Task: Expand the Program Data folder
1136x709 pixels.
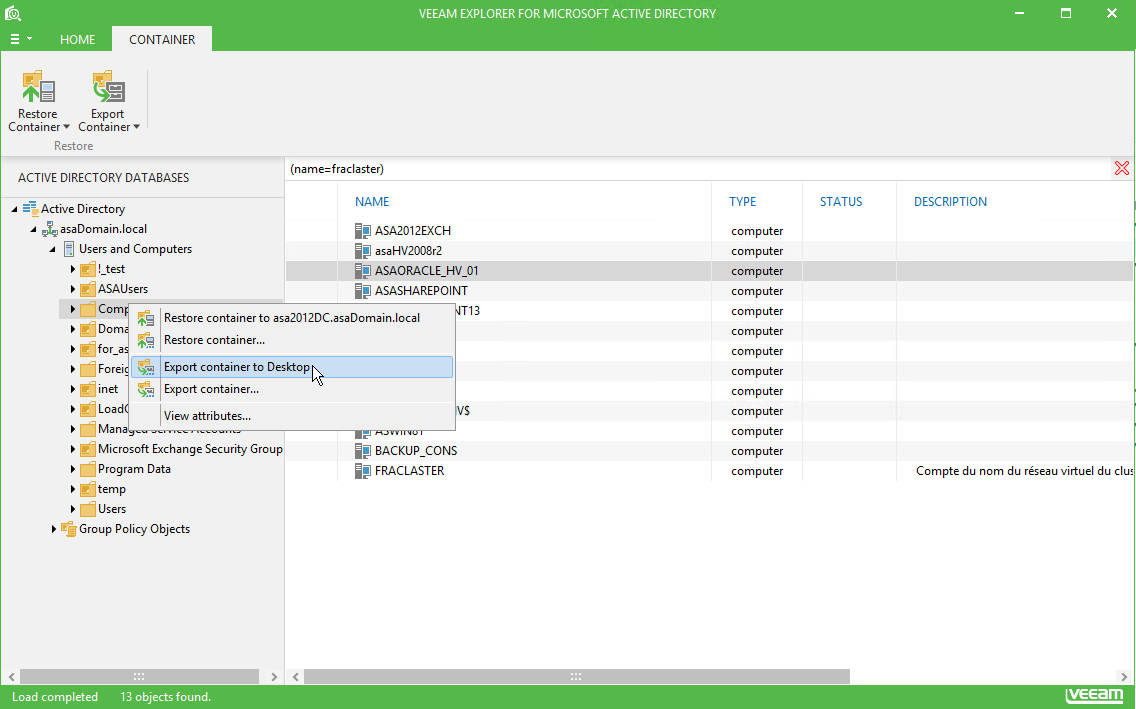Action: [72, 469]
